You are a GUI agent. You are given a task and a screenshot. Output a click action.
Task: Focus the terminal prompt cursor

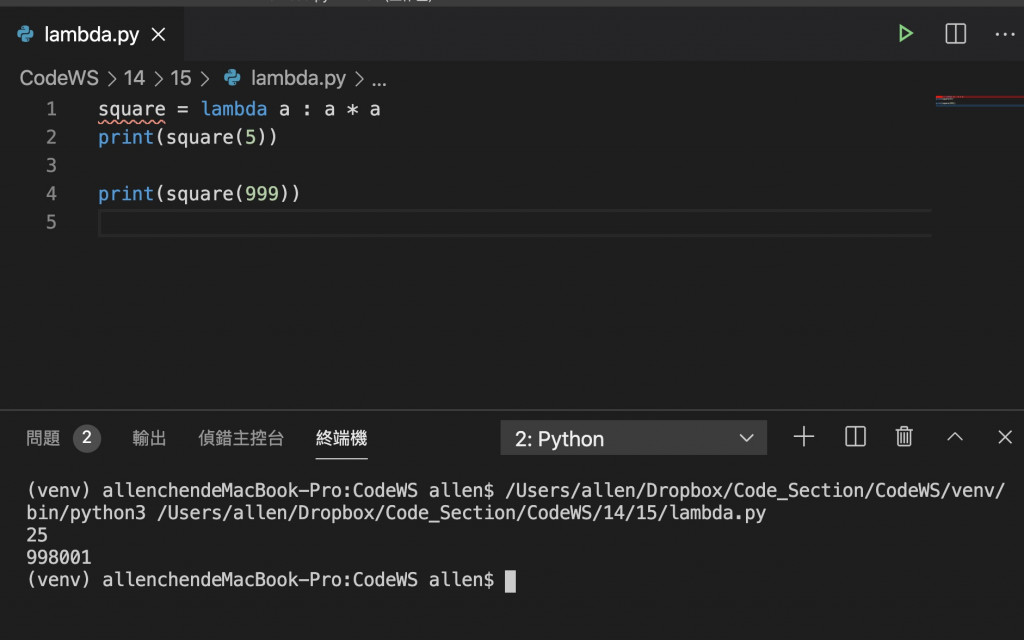point(510,581)
